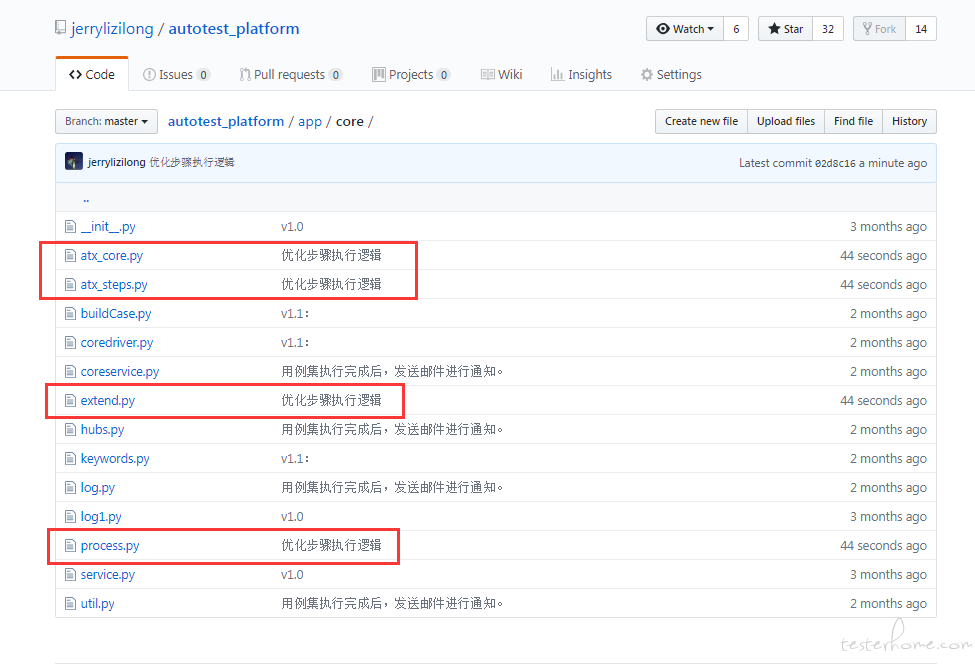Screen dimensions: 975x664
Task: Open the service.py file
Action: point(108,574)
